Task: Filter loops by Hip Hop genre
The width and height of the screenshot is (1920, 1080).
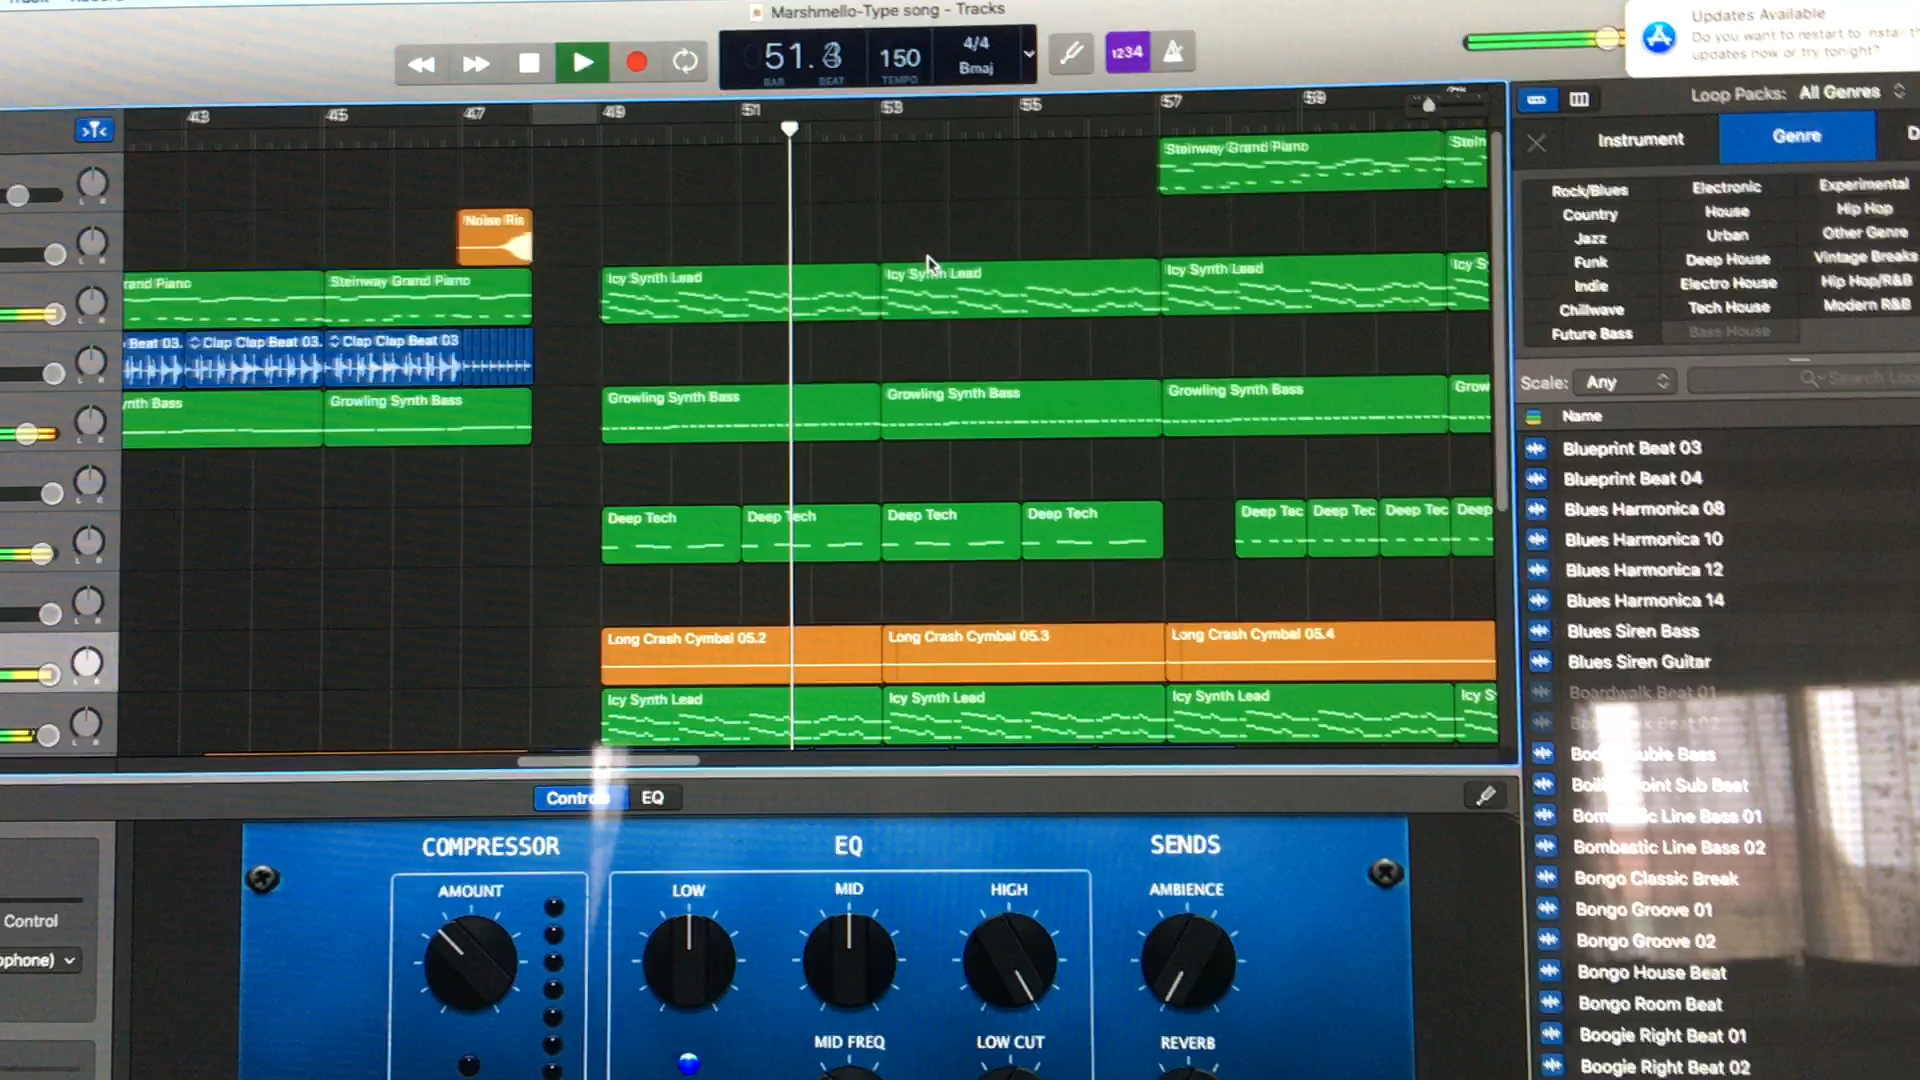Action: pyautogui.click(x=1864, y=208)
